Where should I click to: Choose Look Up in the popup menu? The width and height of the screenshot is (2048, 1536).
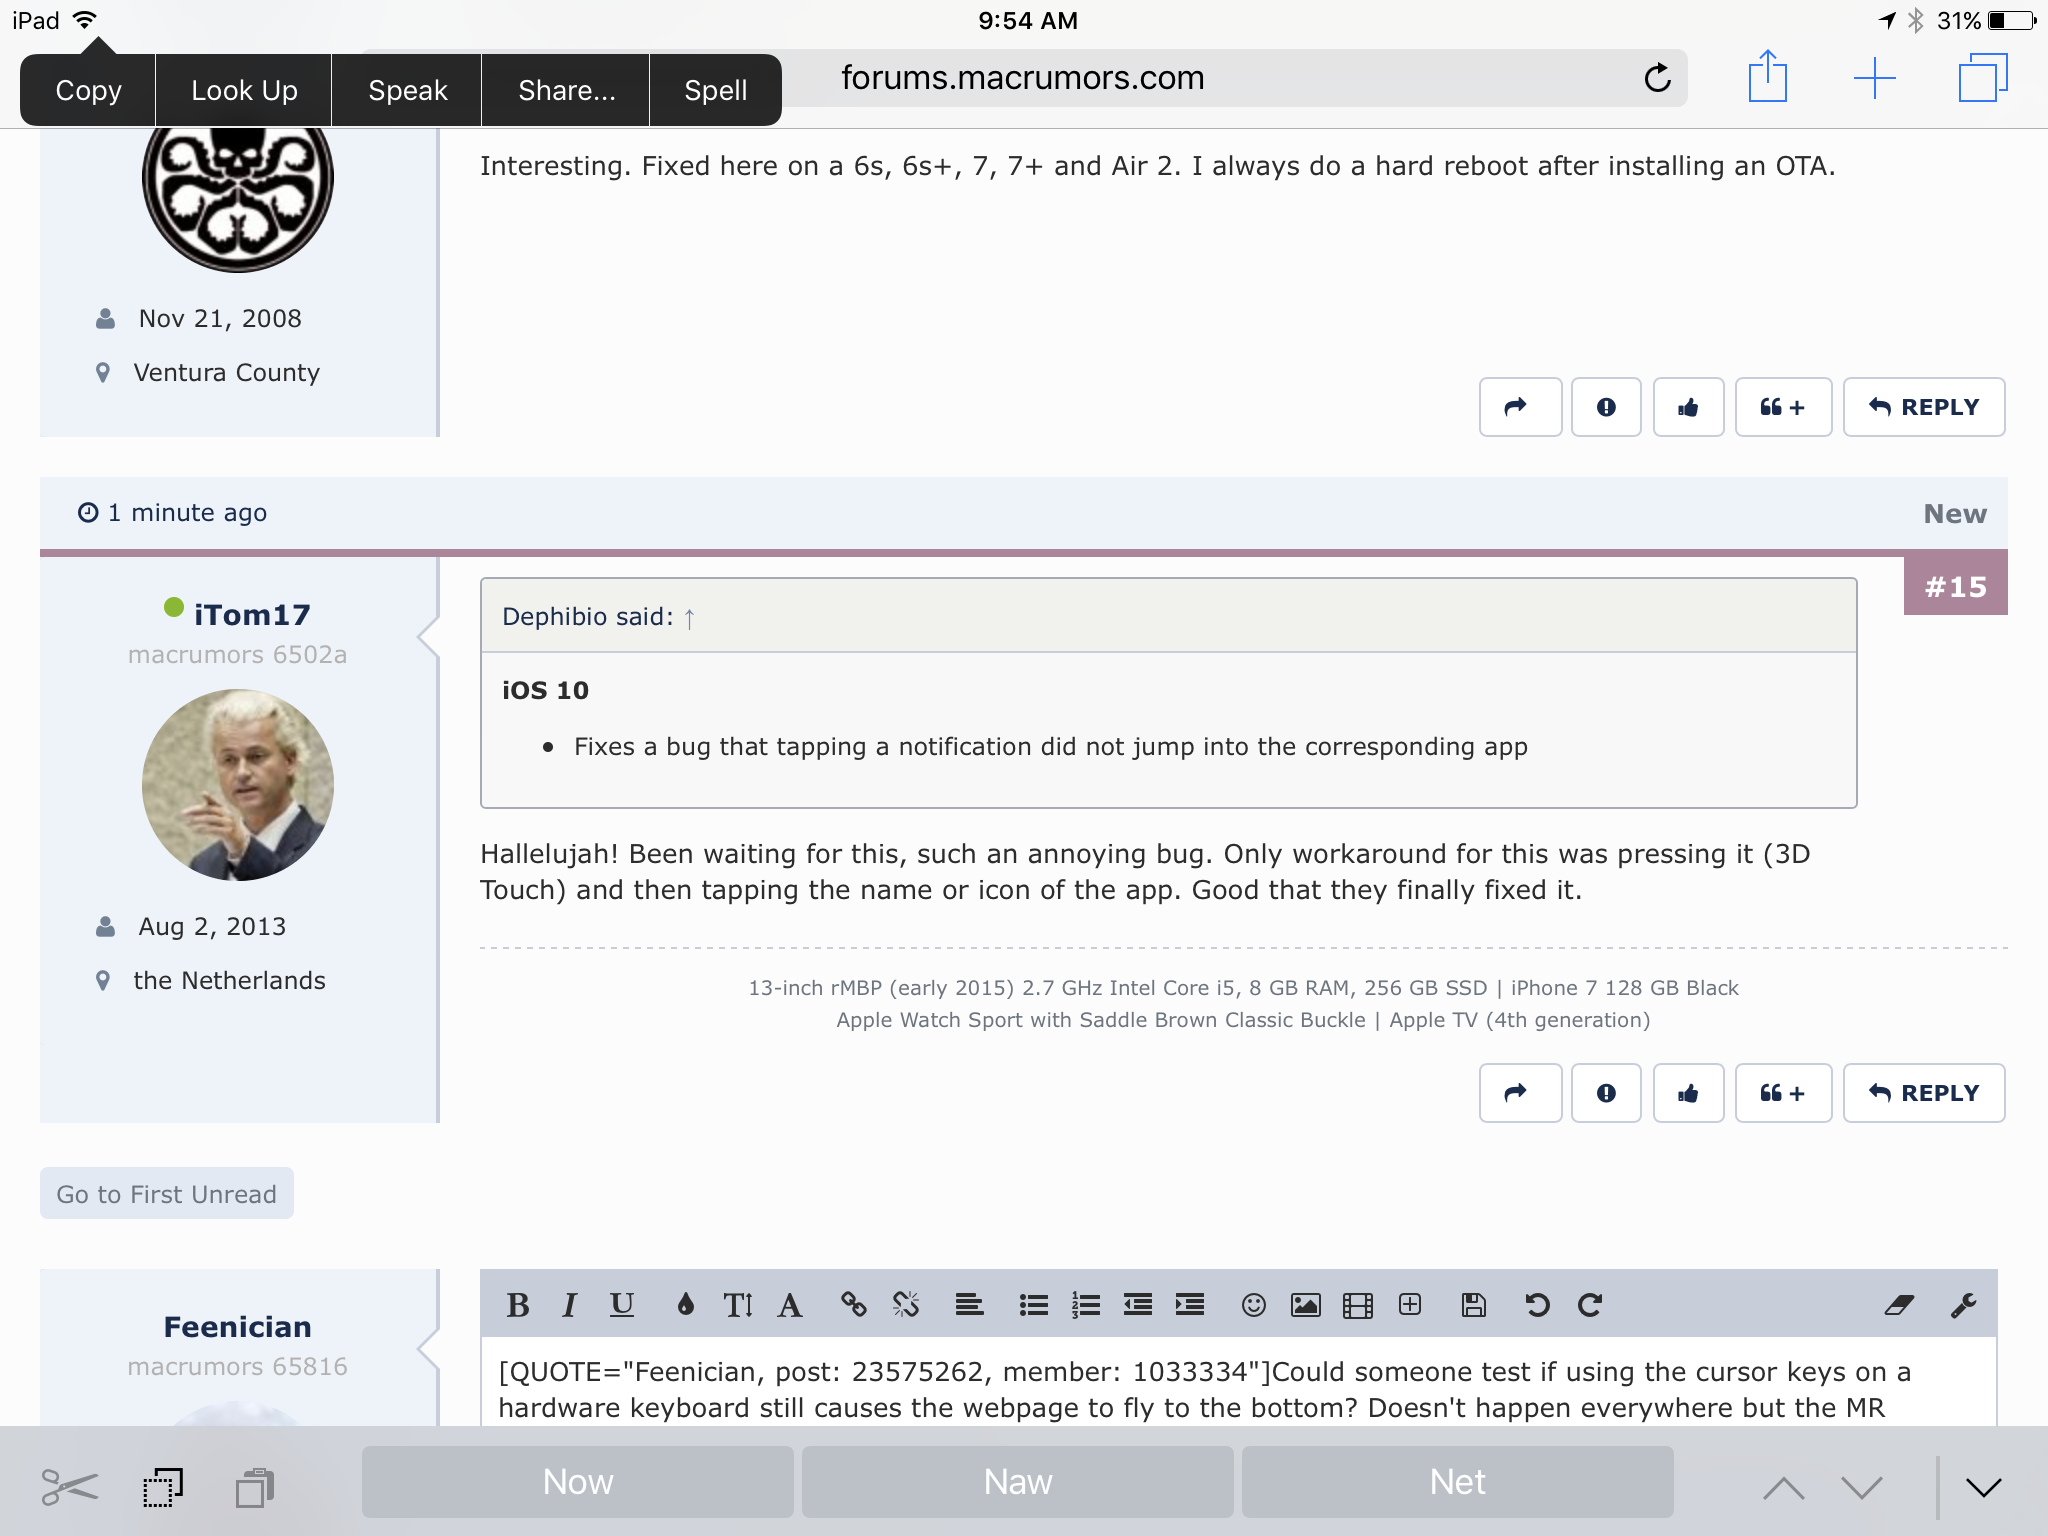(x=244, y=90)
